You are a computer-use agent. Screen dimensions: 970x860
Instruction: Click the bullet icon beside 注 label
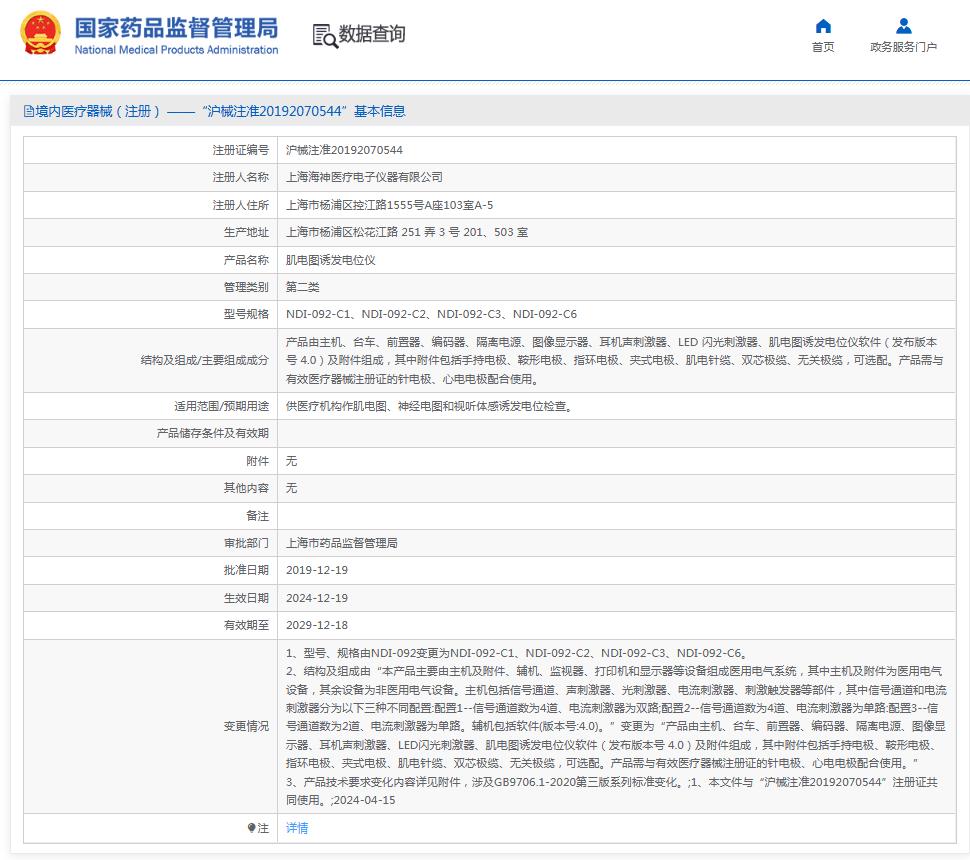click(x=252, y=828)
